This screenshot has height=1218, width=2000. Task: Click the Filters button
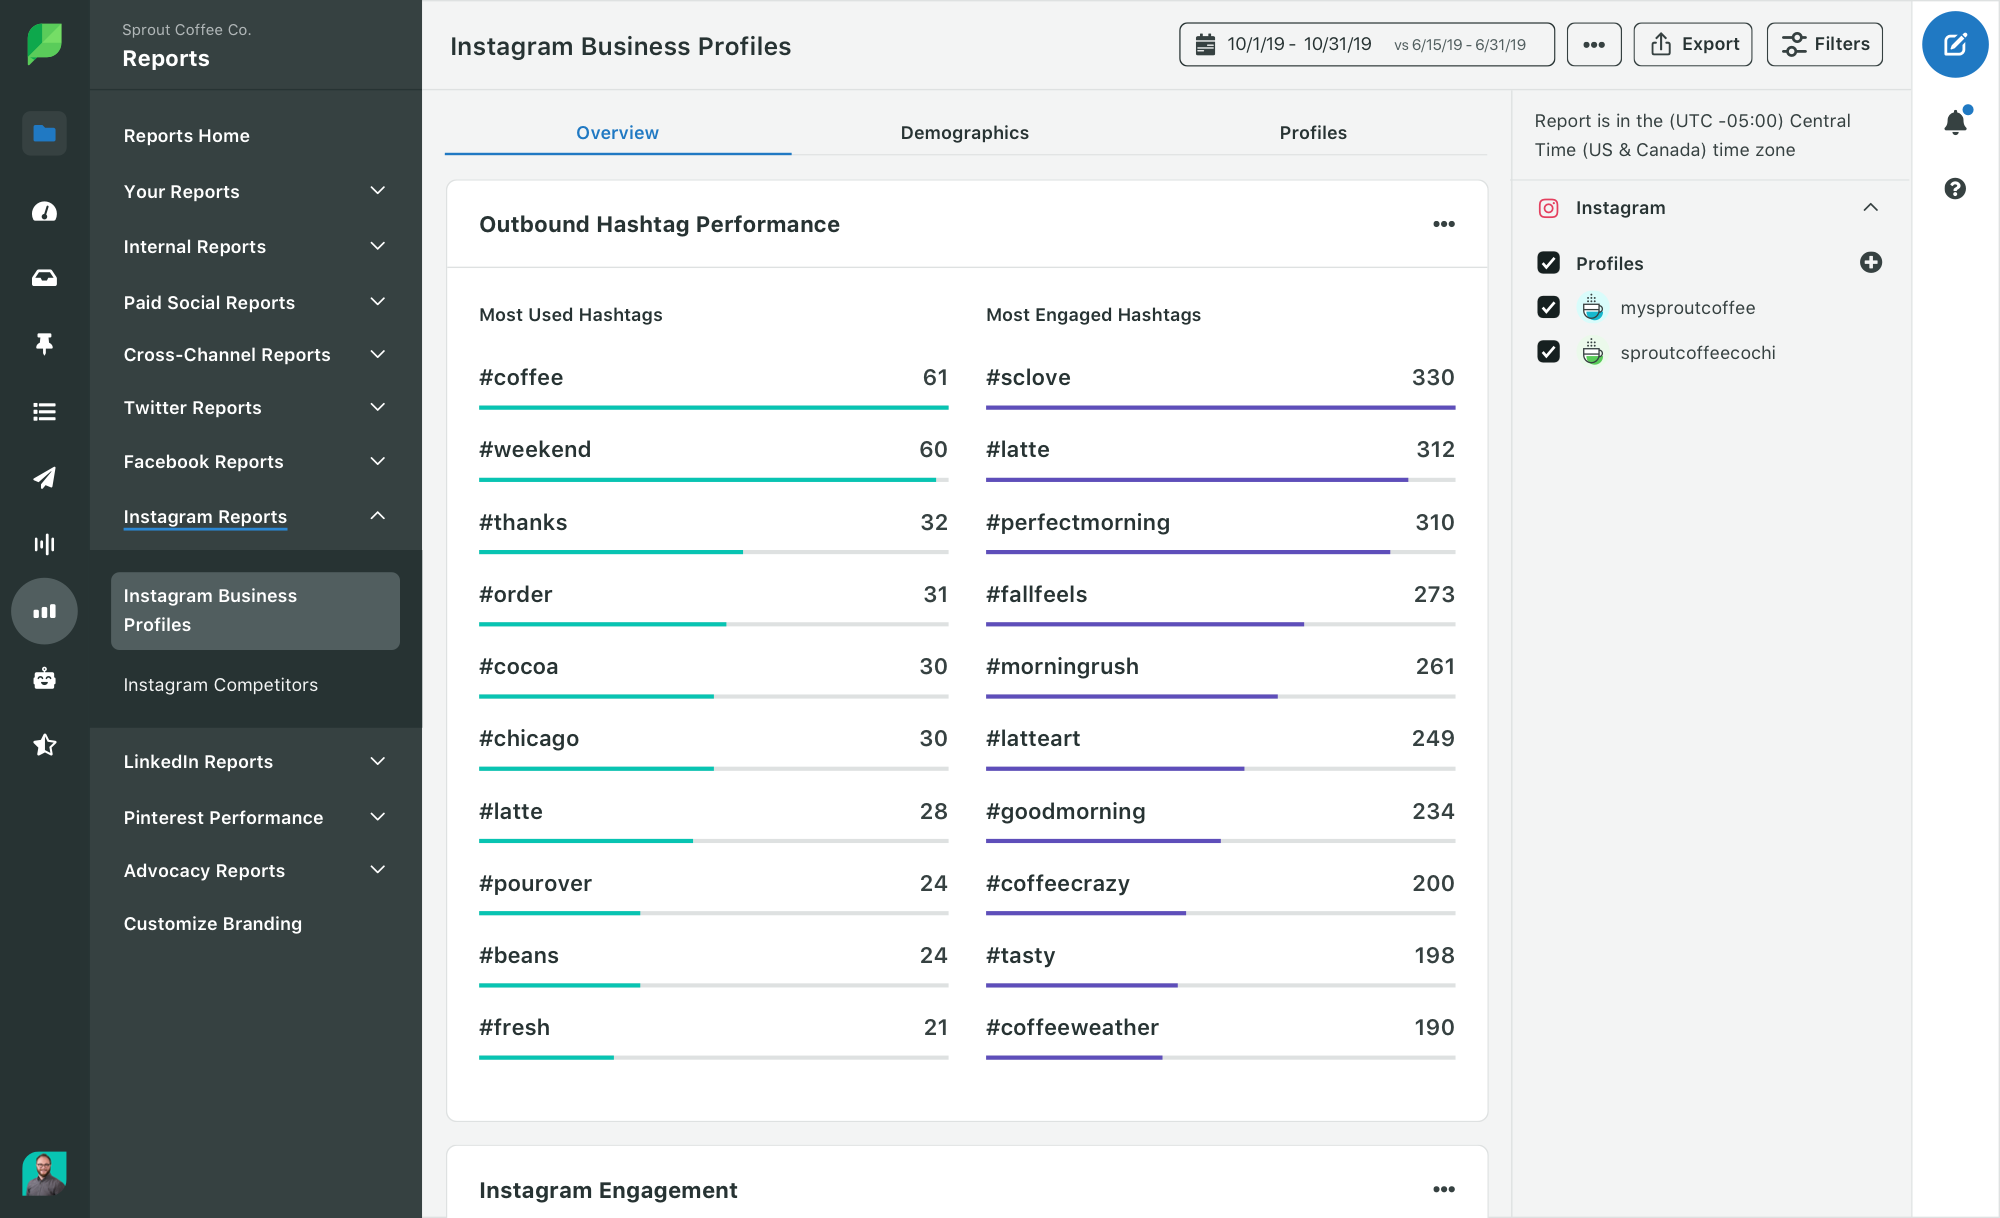[x=1829, y=44]
